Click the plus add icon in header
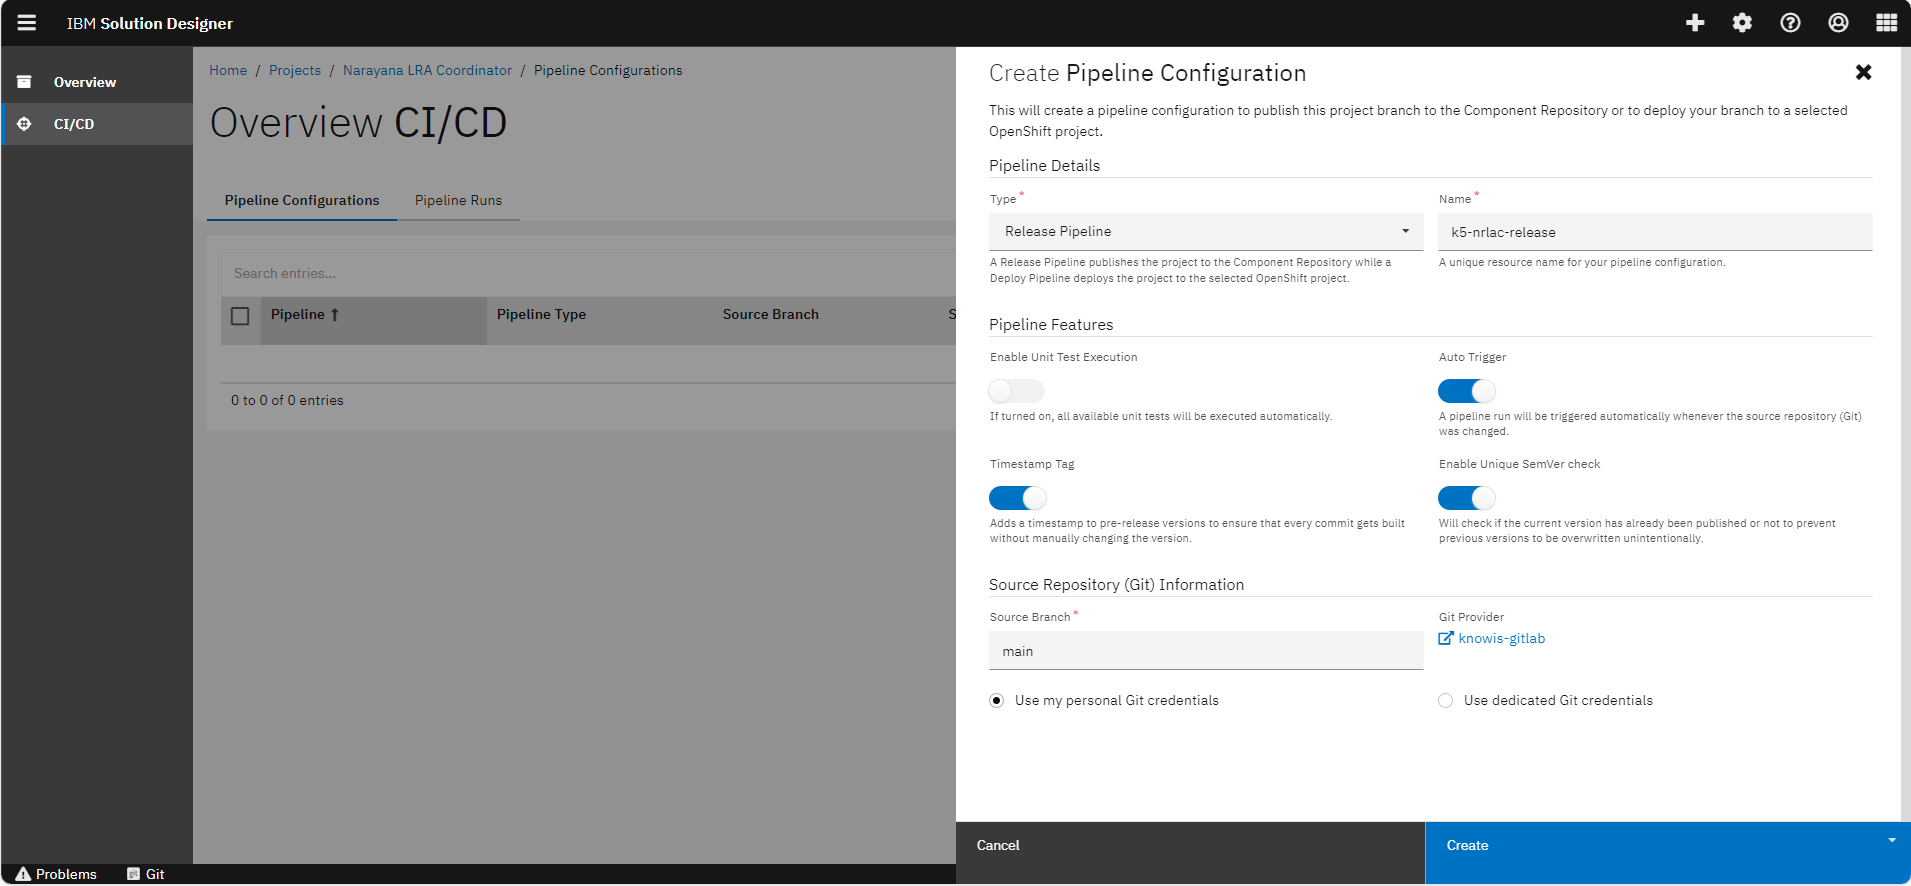The image size is (1911, 886). pyautogui.click(x=1695, y=23)
